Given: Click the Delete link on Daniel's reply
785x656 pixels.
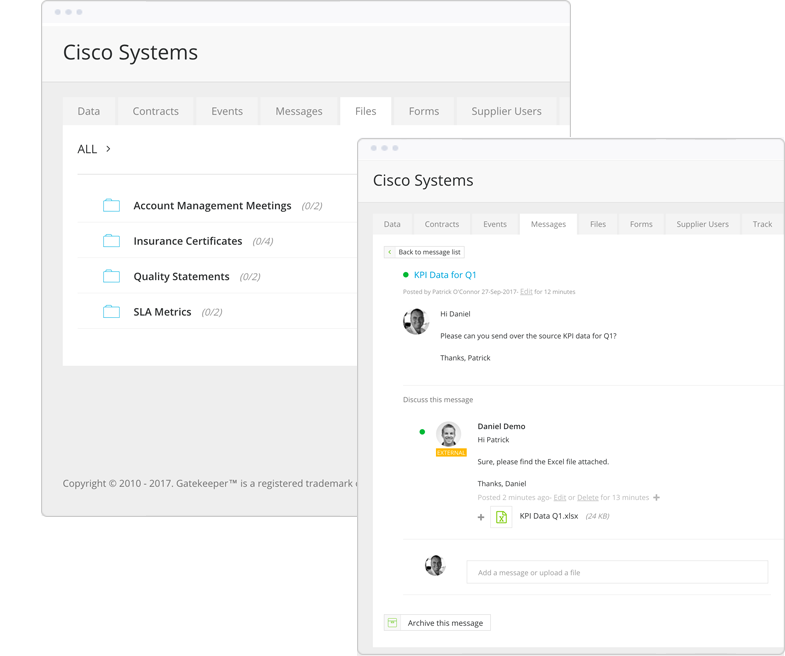Looking at the screenshot, I should tap(587, 497).
